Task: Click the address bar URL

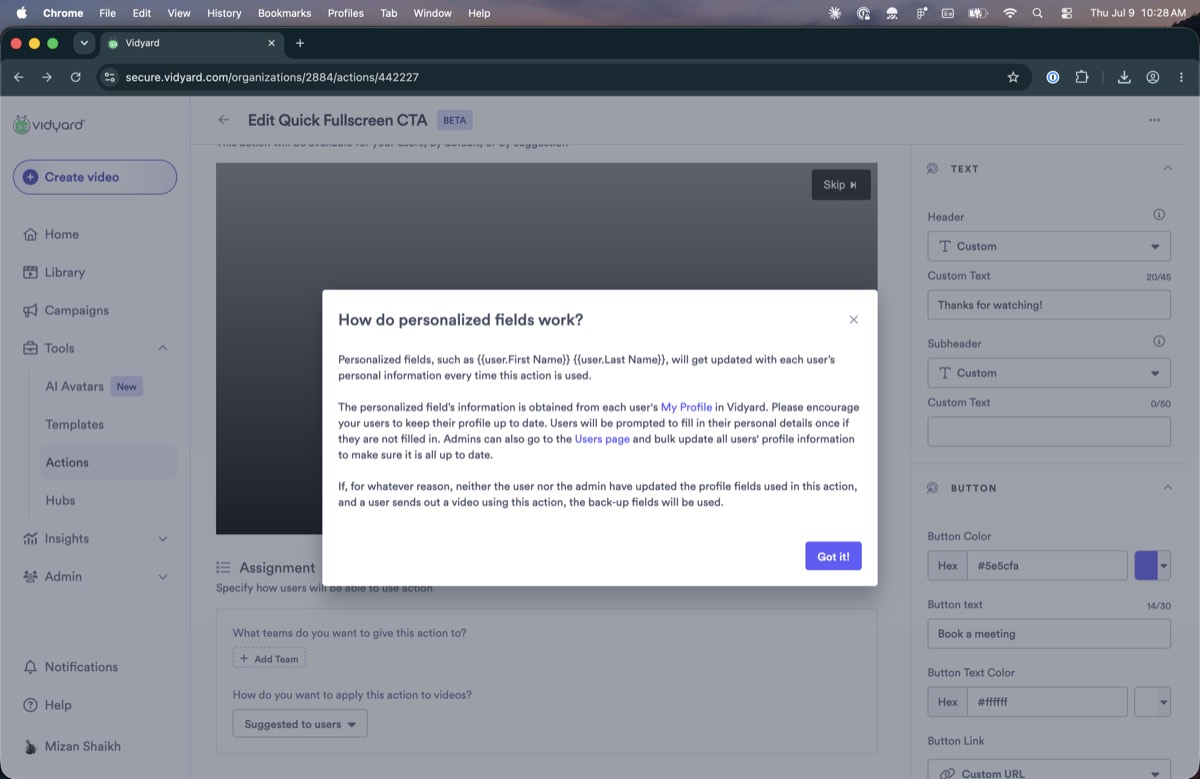Action: click(x=272, y=77)
